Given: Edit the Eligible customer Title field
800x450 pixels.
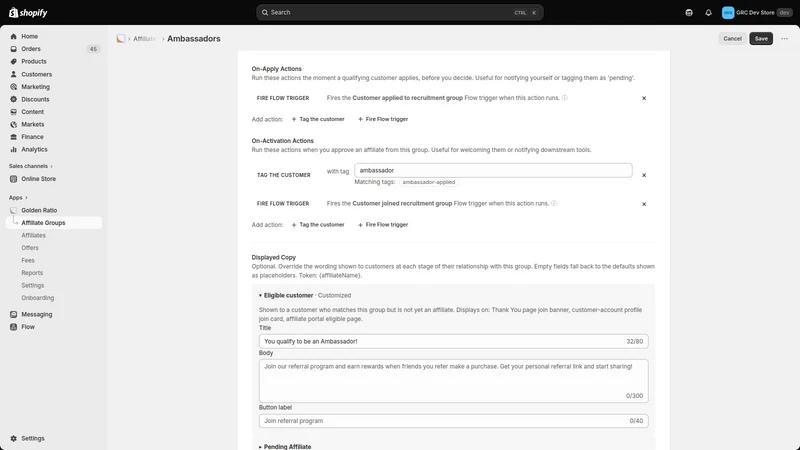Looking at the screenshot, I should coord(454,341).
